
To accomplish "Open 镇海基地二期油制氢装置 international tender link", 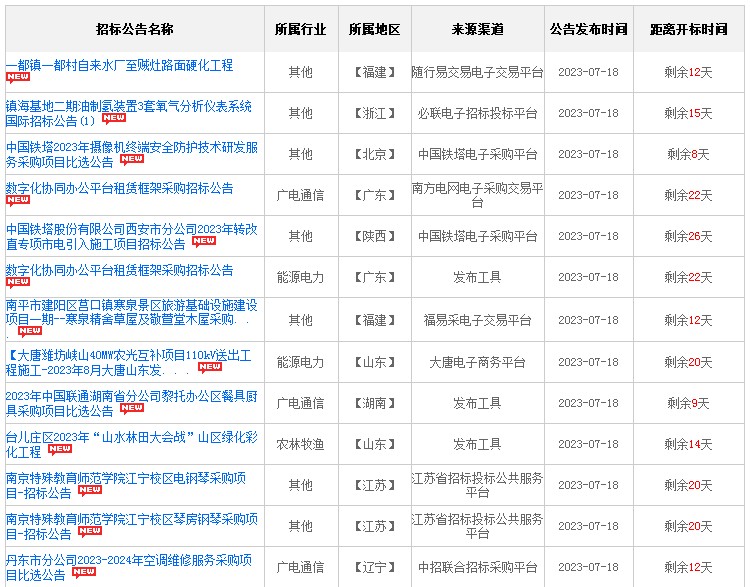I will (x=128, y=106).
